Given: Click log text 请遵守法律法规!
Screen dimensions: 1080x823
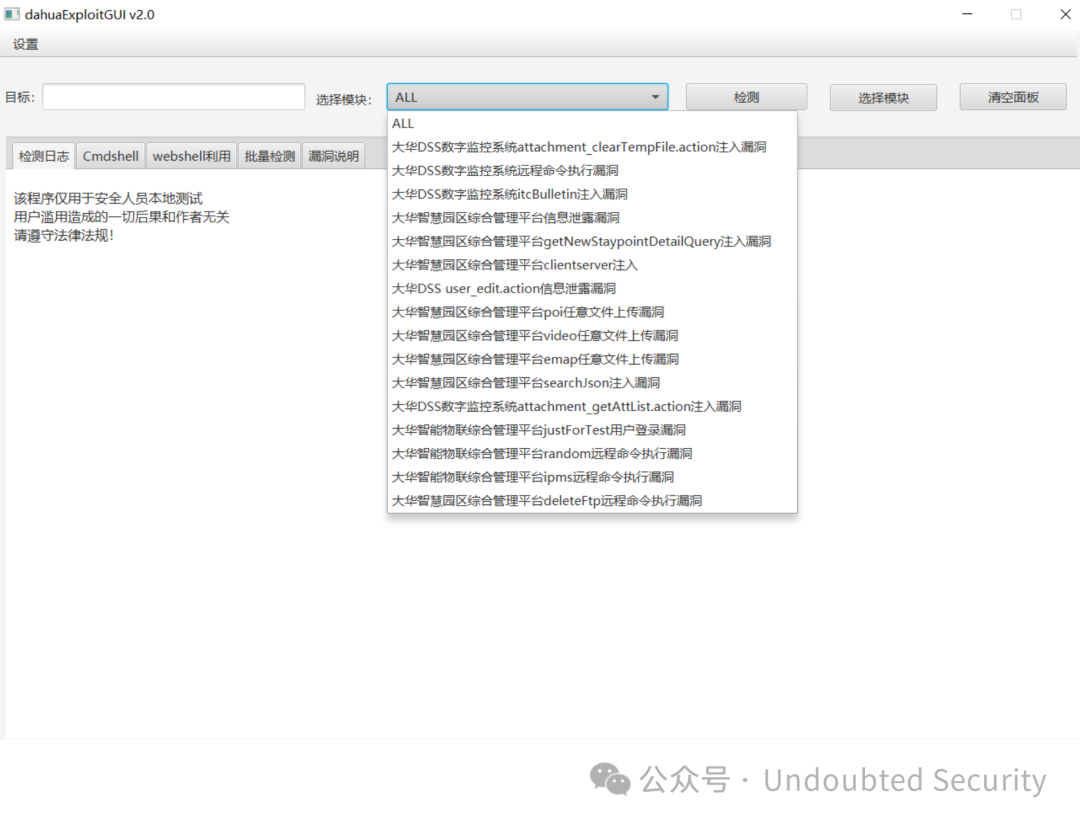Looking at the screenshot, I should click(x=63, y=236).
